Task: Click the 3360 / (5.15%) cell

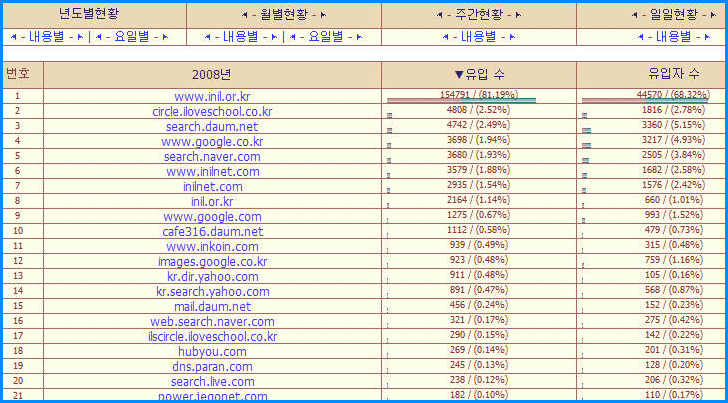Action: tap(674, 124)
